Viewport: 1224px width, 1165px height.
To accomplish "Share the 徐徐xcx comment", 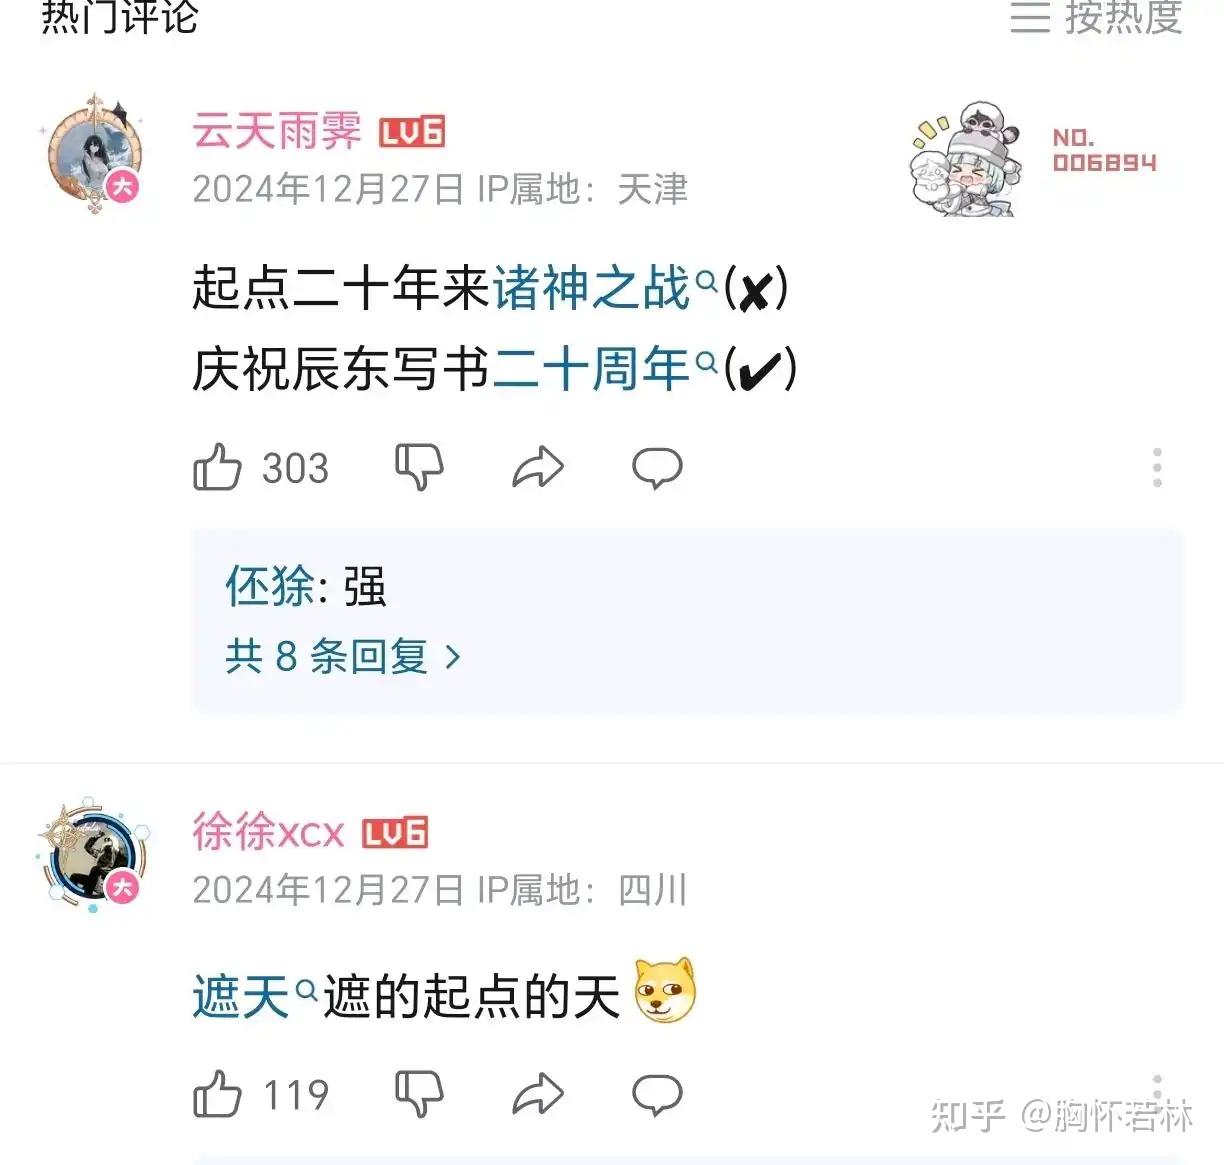I will [538, 1094].
